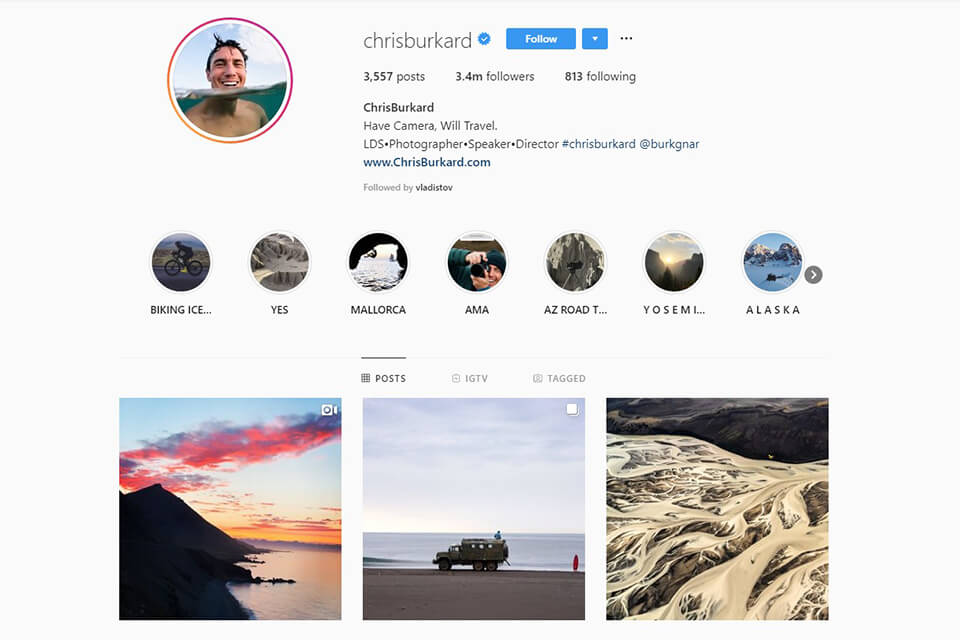
Task: Open the sunset mountain video post
Action: [x=230, y=509]
